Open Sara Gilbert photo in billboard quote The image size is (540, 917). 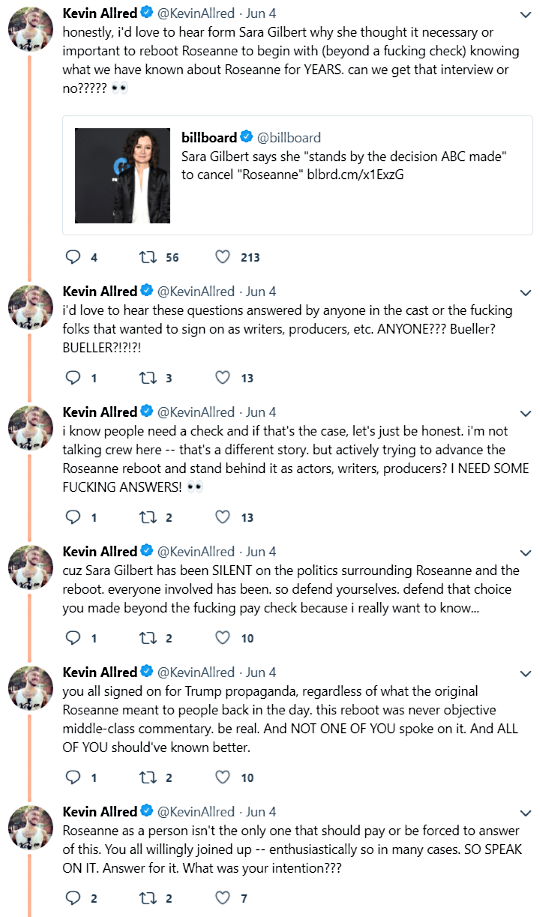point(122,175)
